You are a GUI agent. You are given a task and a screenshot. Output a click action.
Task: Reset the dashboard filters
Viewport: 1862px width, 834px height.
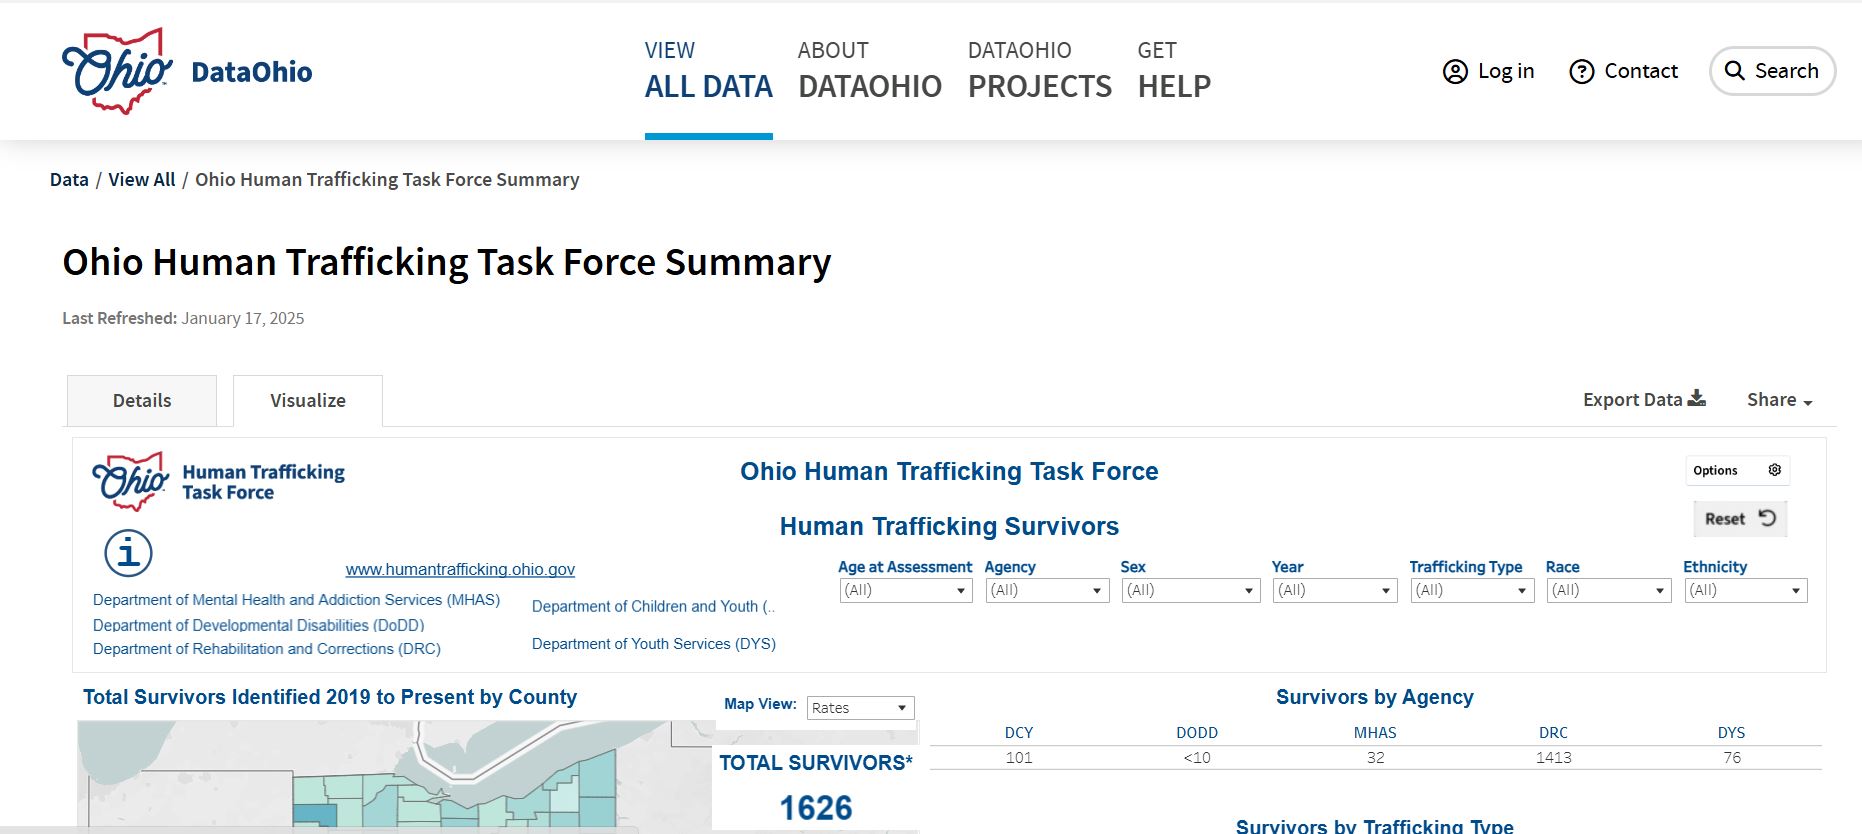click(x=1739, y=519)
